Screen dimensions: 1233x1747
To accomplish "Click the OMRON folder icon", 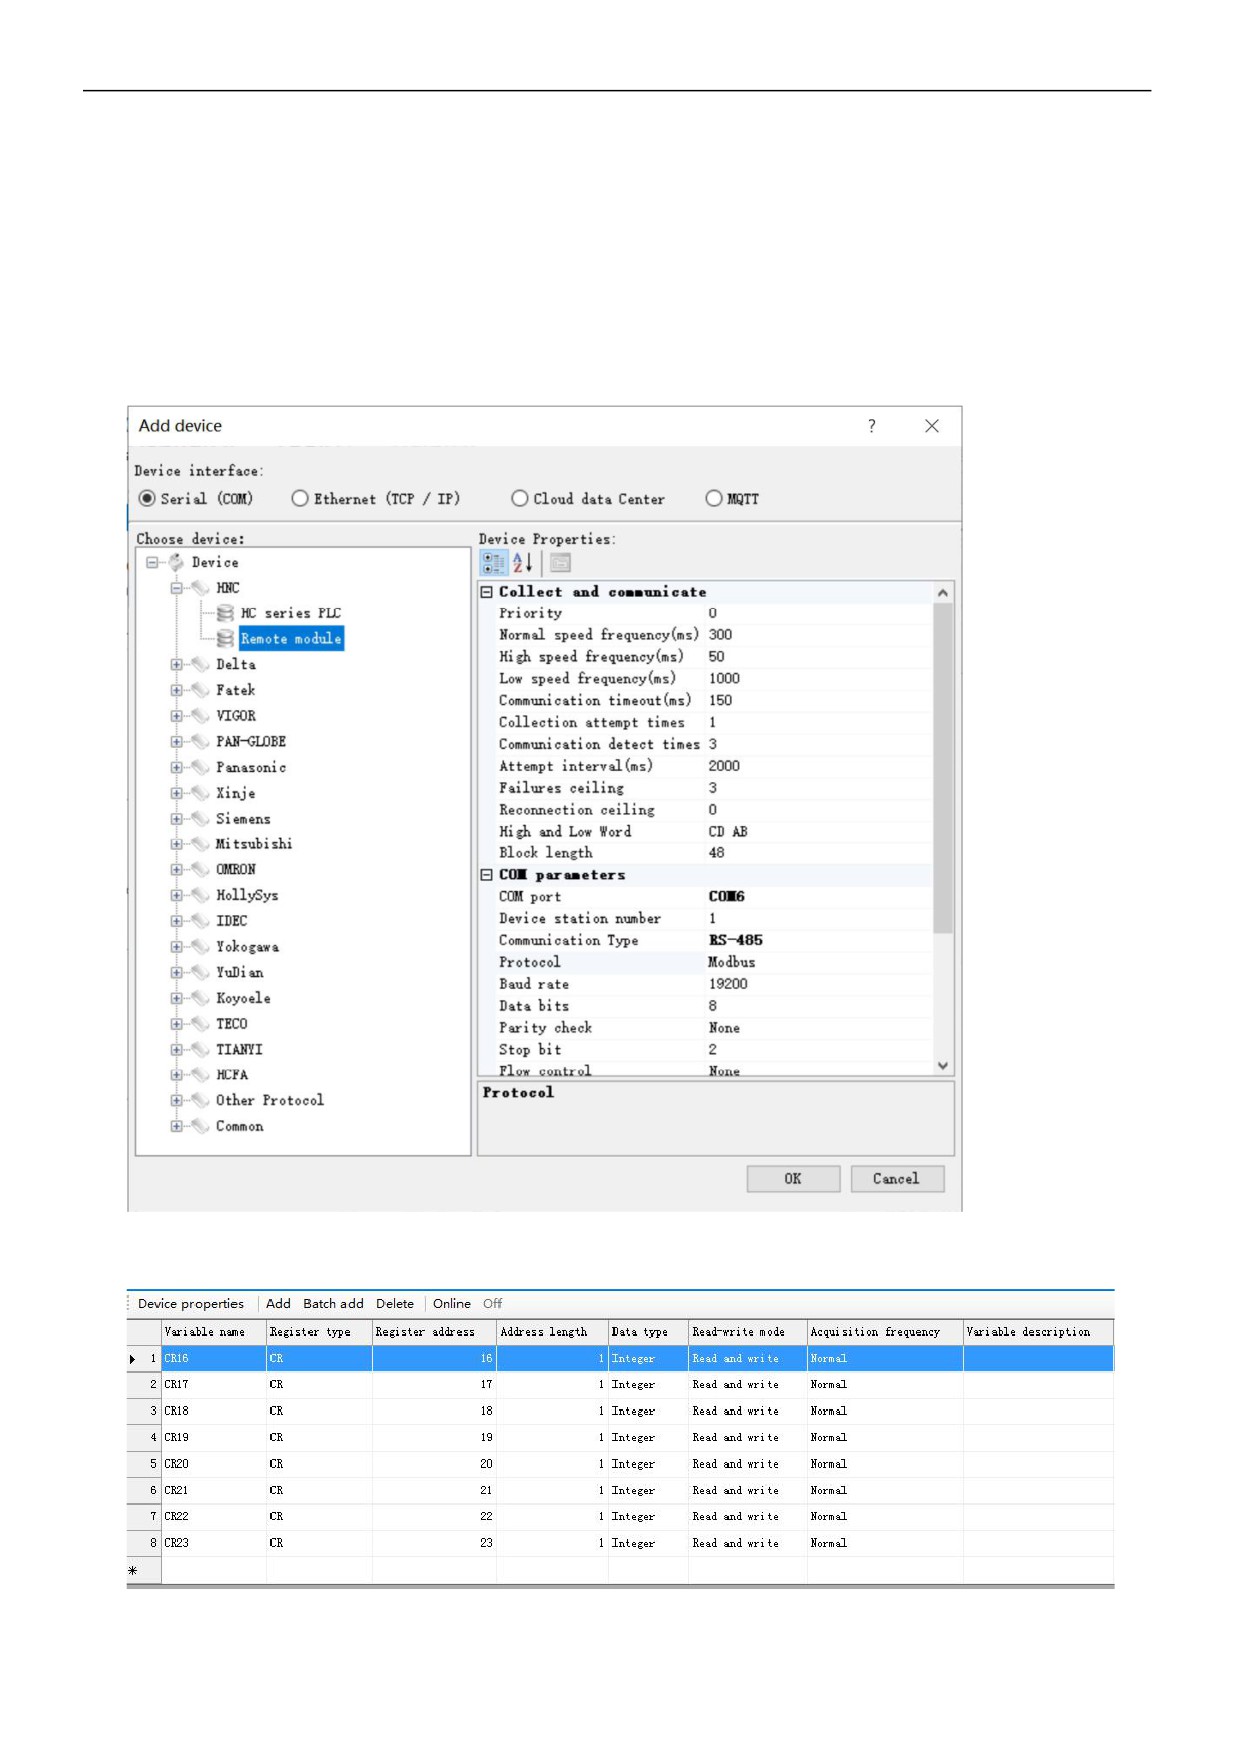I will click(201, 870).
